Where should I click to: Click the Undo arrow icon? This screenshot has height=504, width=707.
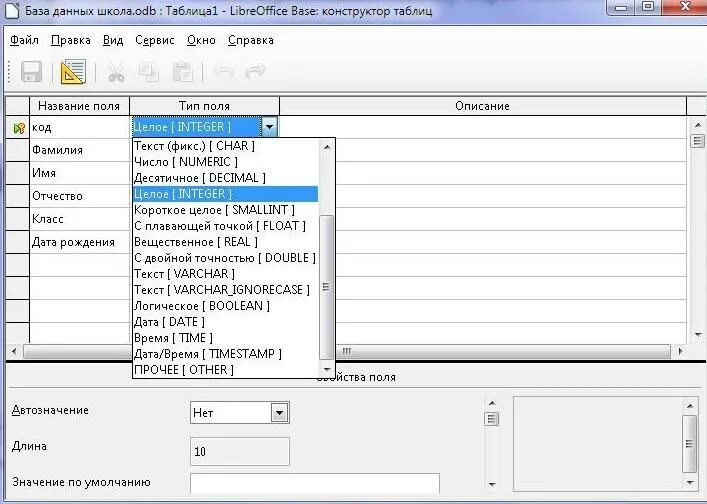click(223, 71)
